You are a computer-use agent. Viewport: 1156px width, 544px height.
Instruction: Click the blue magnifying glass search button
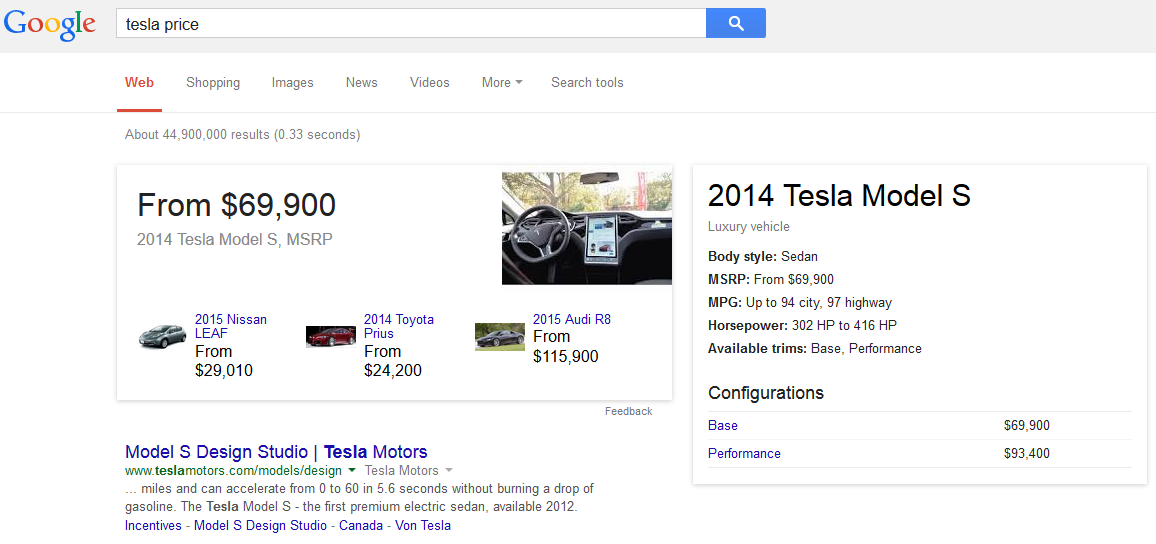[x=735, y=23]
